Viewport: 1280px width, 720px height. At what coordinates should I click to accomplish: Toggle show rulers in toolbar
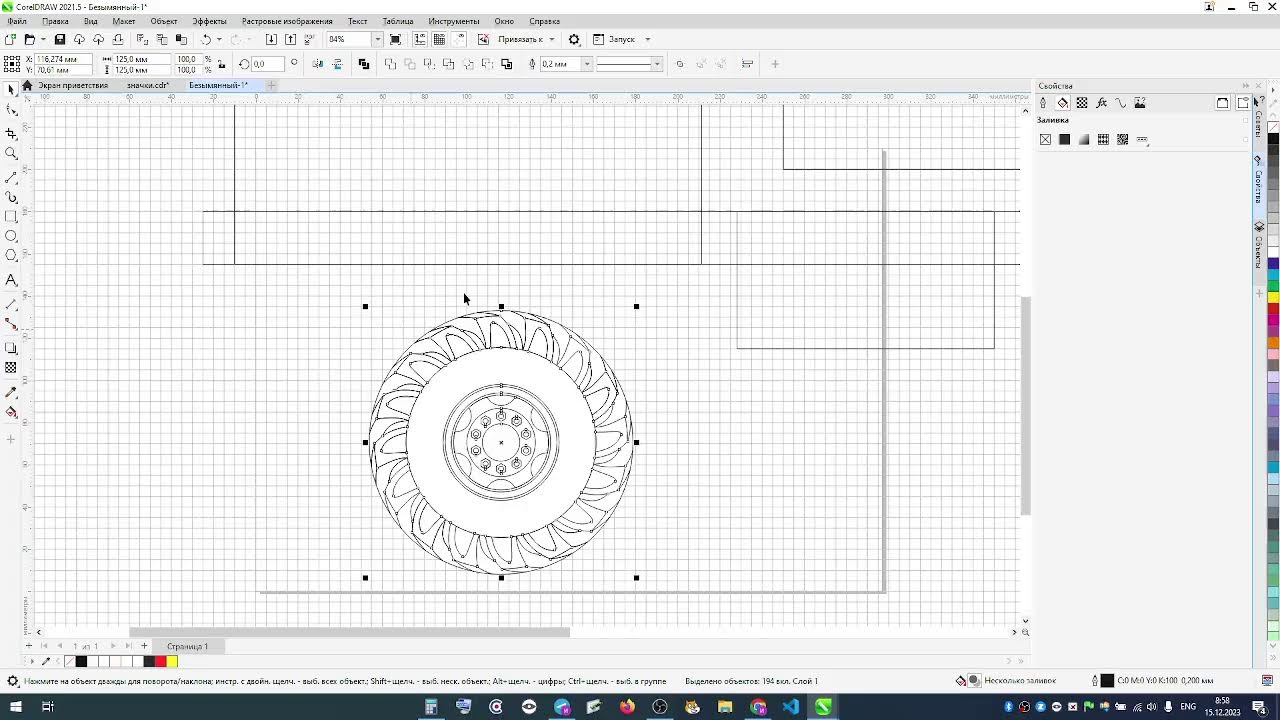(x=419, y=39)
